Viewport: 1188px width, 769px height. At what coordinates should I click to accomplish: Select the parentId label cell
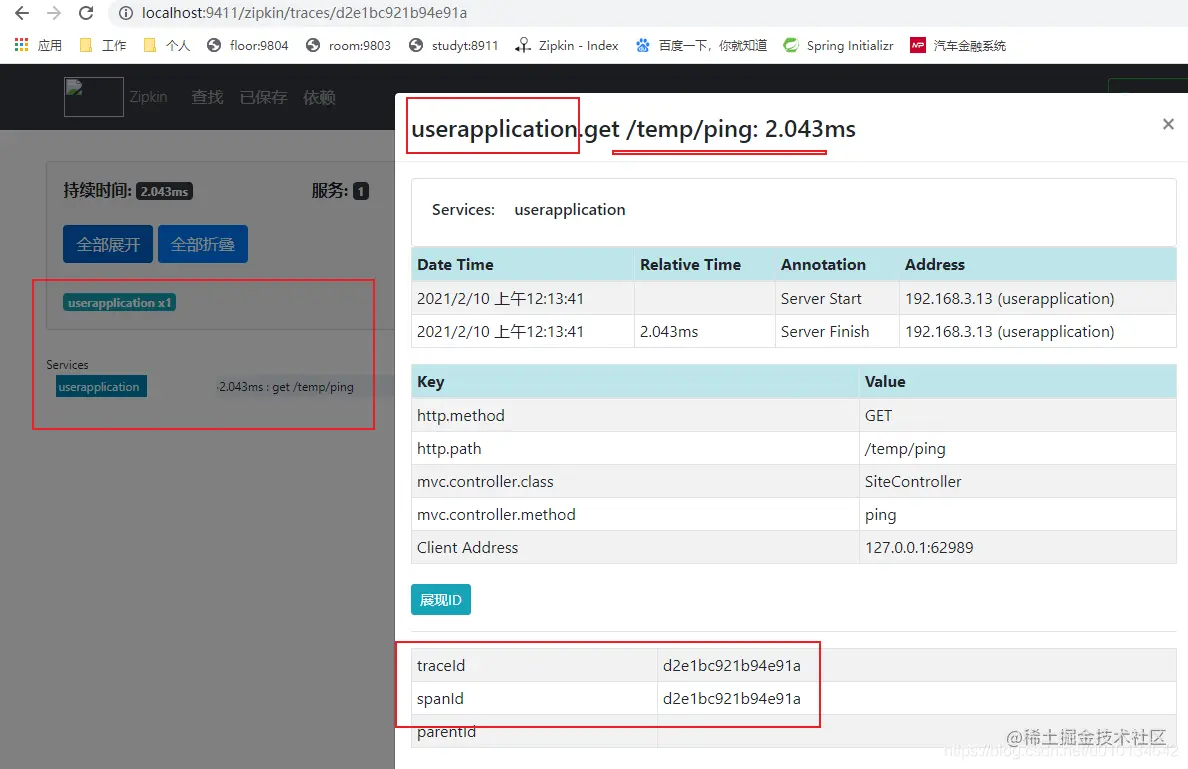(534, 731)
